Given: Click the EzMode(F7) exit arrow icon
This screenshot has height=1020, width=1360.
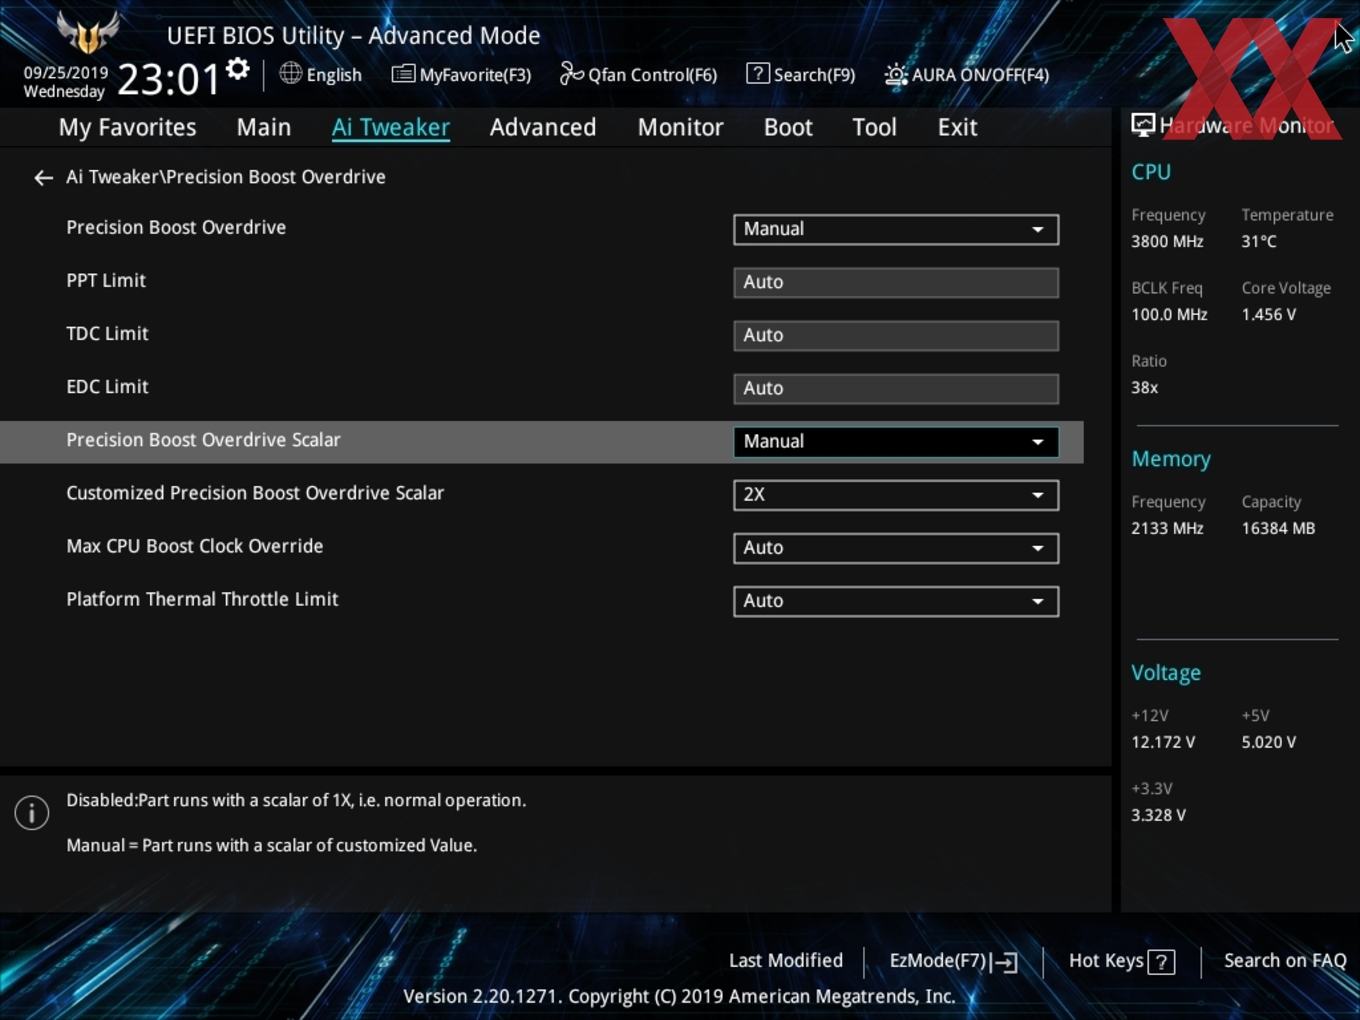Looking at the screenshot, I should pos(1005,962).
